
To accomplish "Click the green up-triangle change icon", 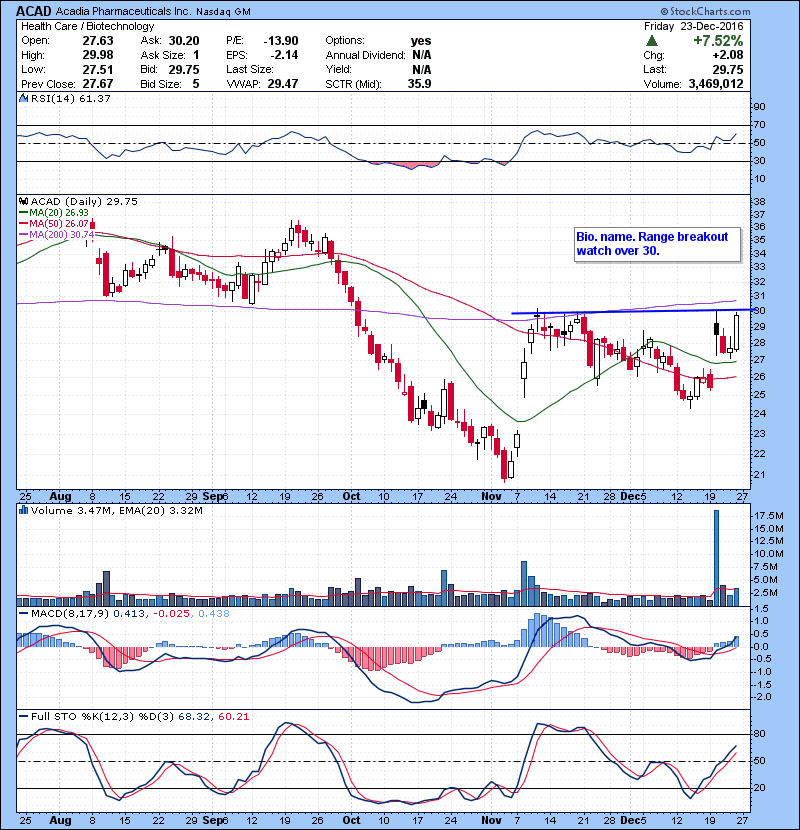I will (652, 41).
